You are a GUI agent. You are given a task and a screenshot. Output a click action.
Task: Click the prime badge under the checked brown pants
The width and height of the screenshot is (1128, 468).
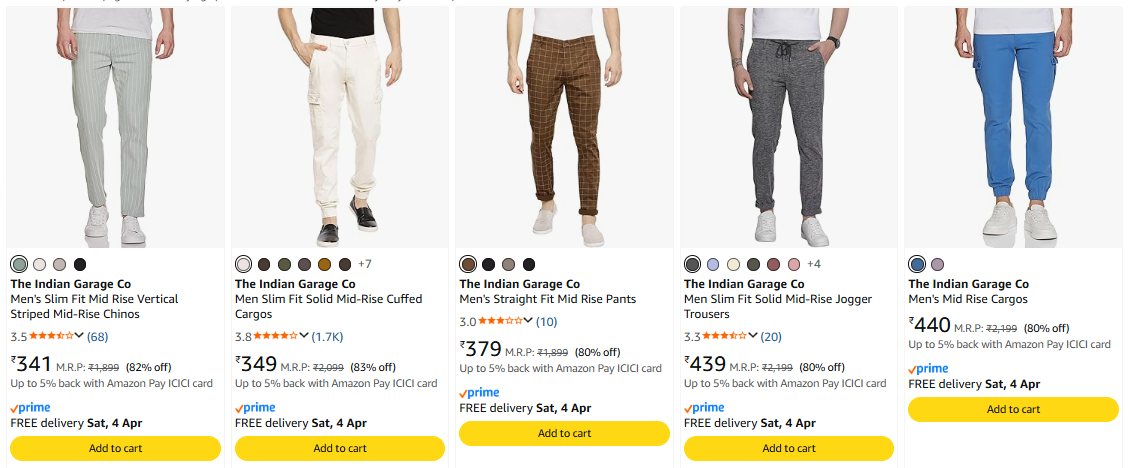click(x=480, y=393)
